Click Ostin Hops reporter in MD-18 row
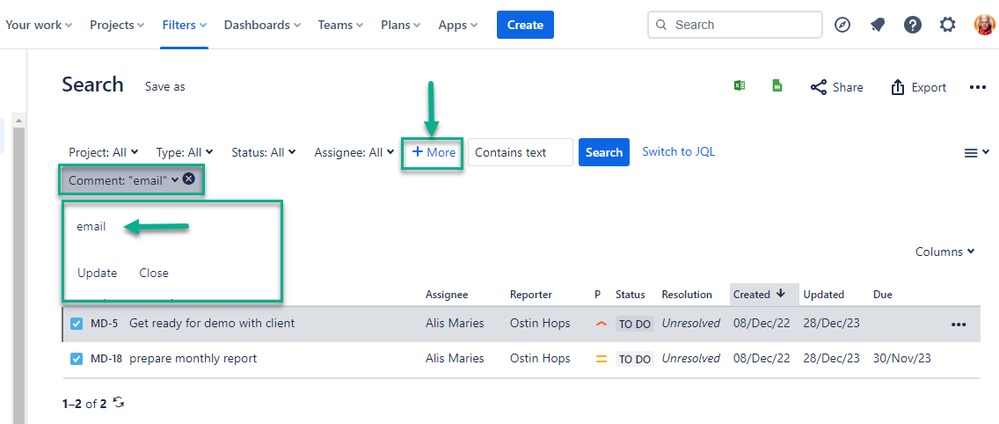 [x=540, y=358]
